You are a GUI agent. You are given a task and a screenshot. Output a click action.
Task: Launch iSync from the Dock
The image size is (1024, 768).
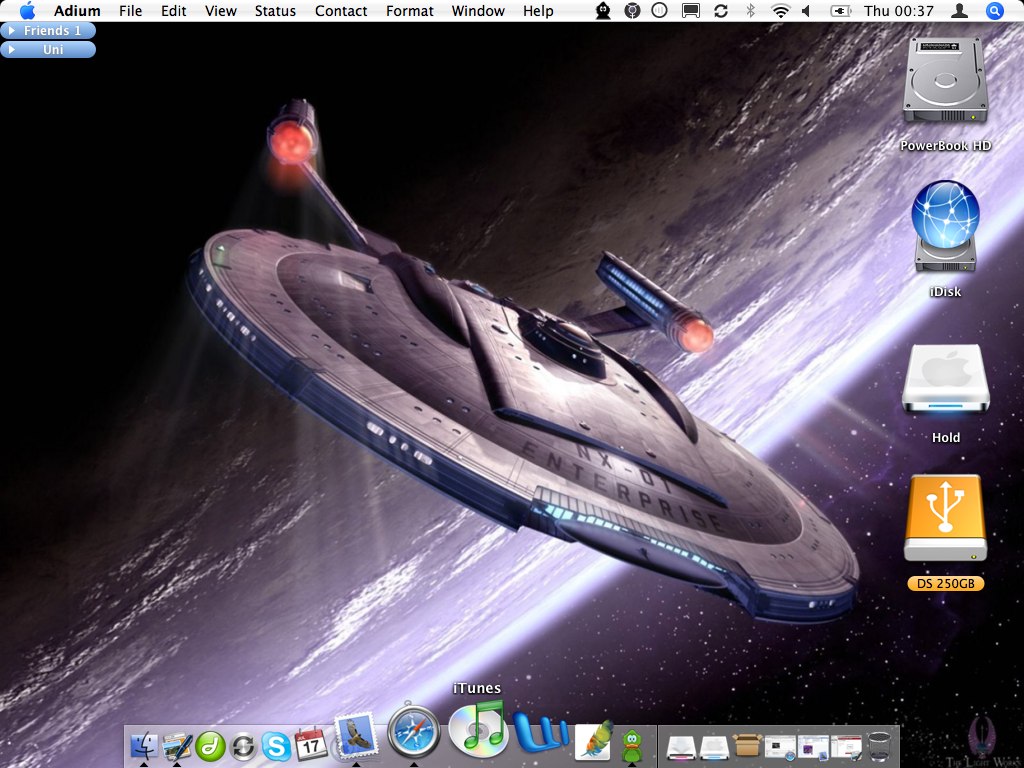coord(243,746)
